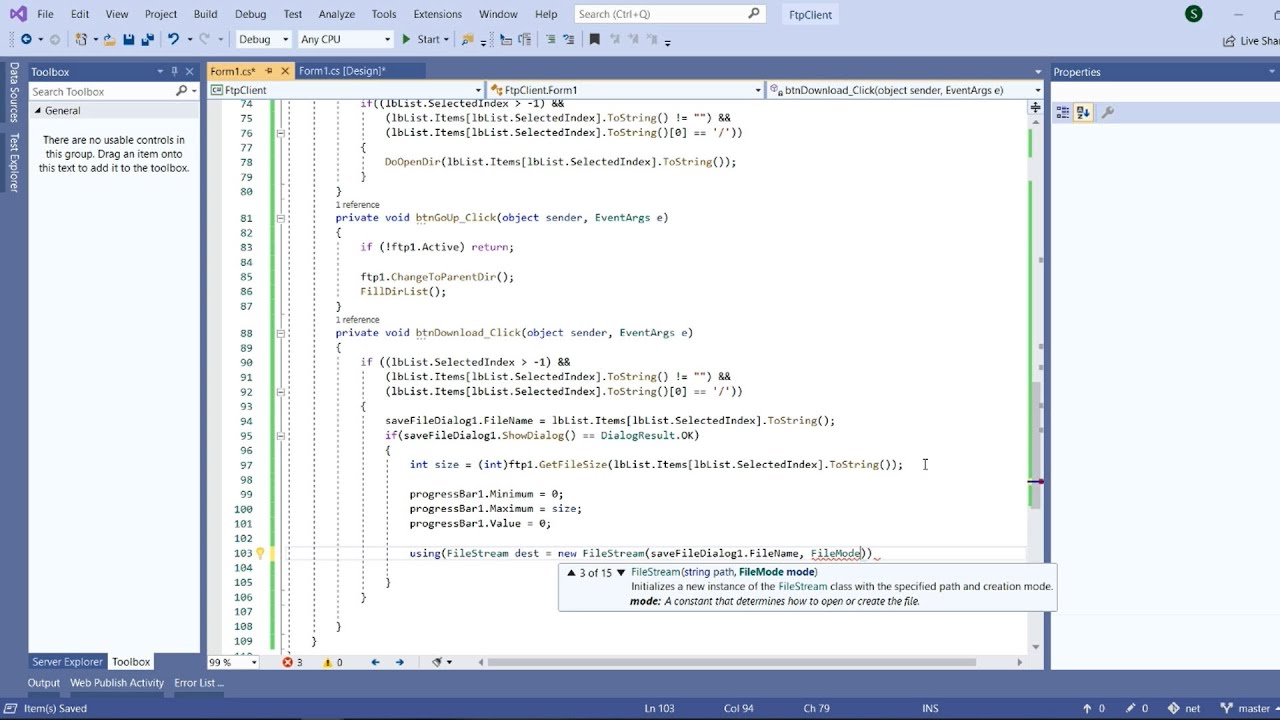The height and width of the screenshot is (720, 1280).
Task: Open the Any CPU platform dropdown
Action: [346, 39]
